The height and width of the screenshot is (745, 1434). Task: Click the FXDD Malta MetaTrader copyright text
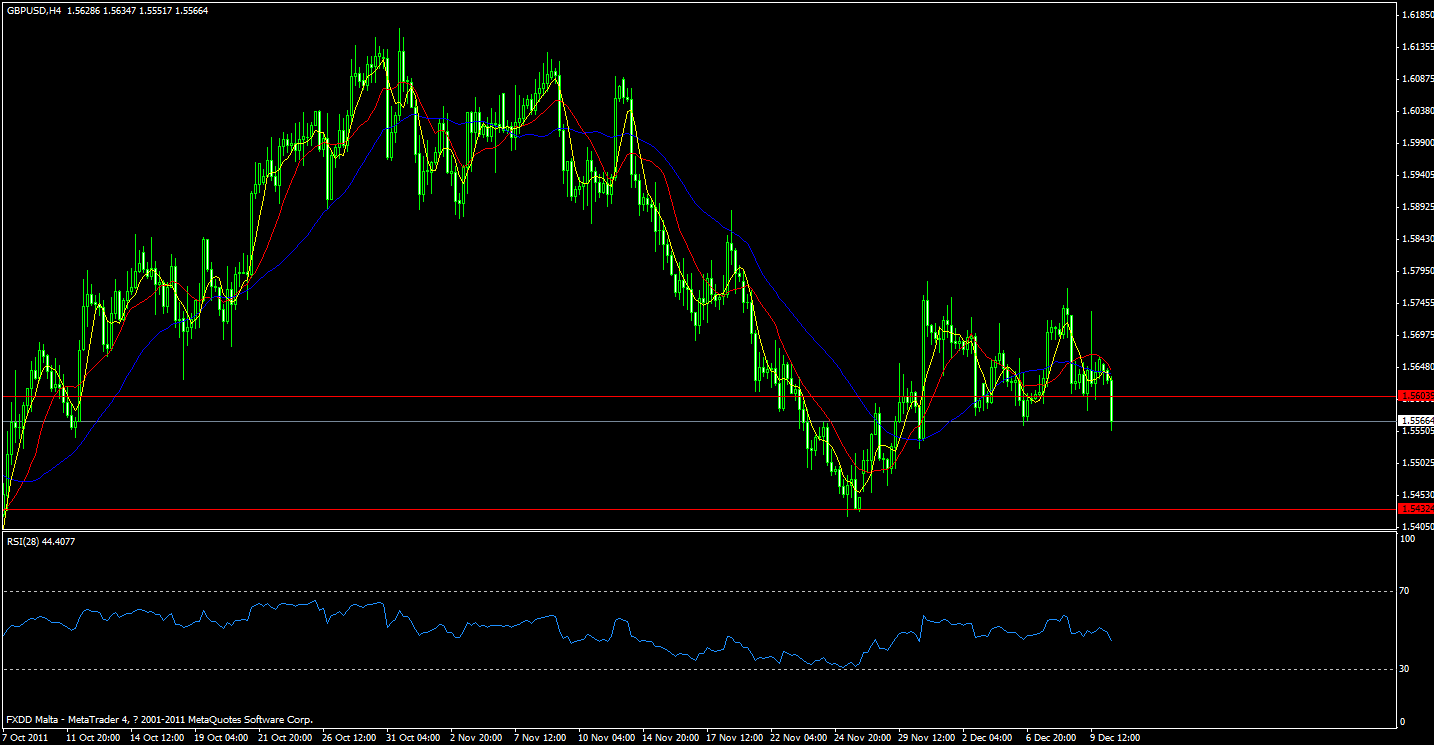(160, 719)
